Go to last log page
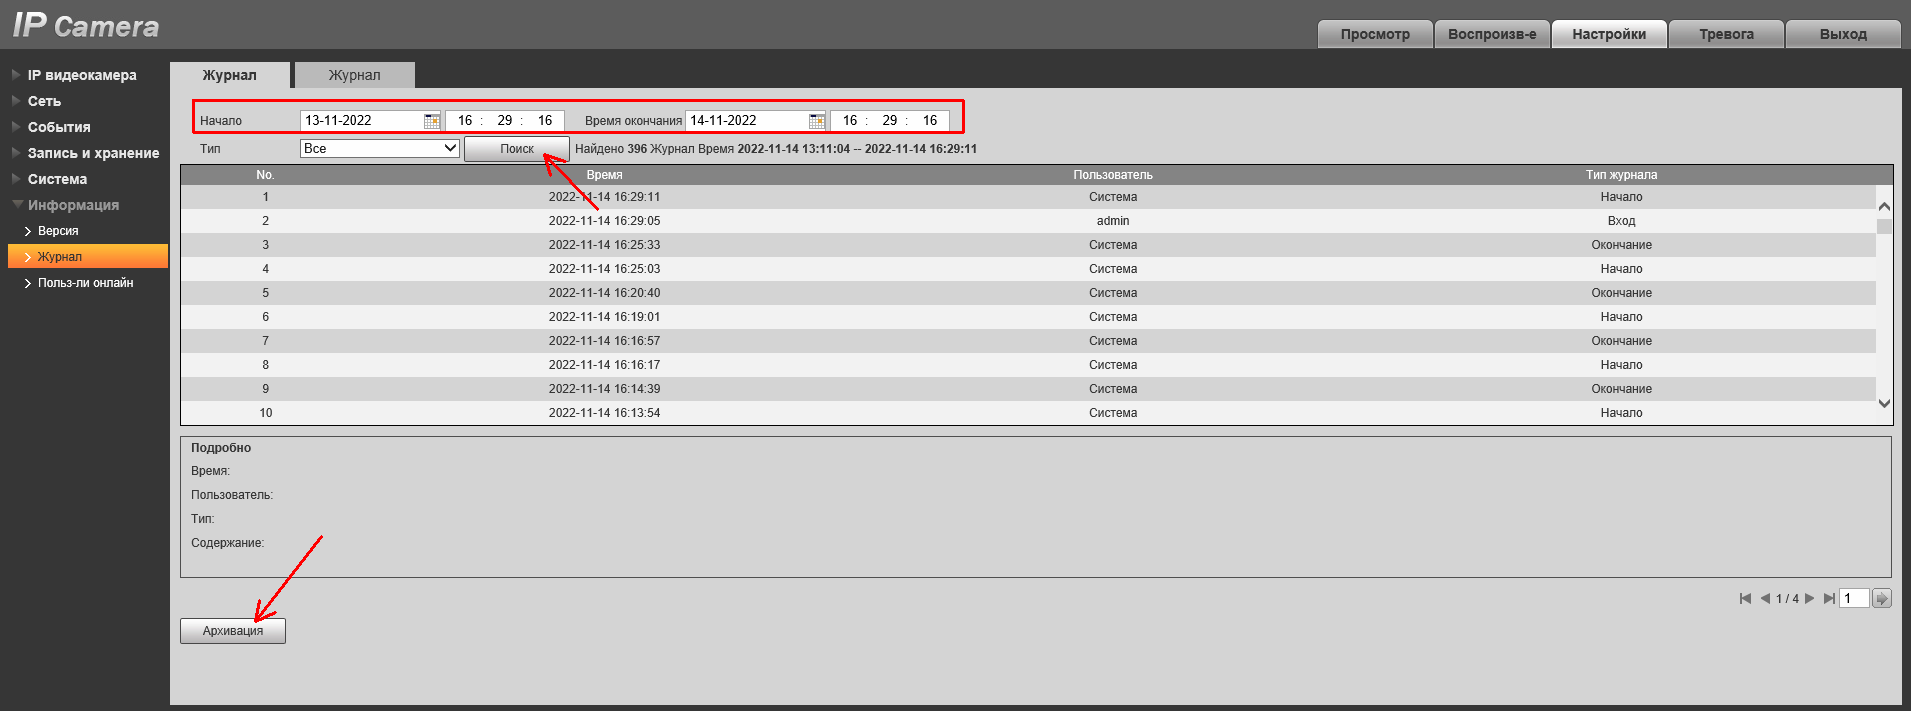Screen dimensions: 1911x711 (x=1829, y=599)
